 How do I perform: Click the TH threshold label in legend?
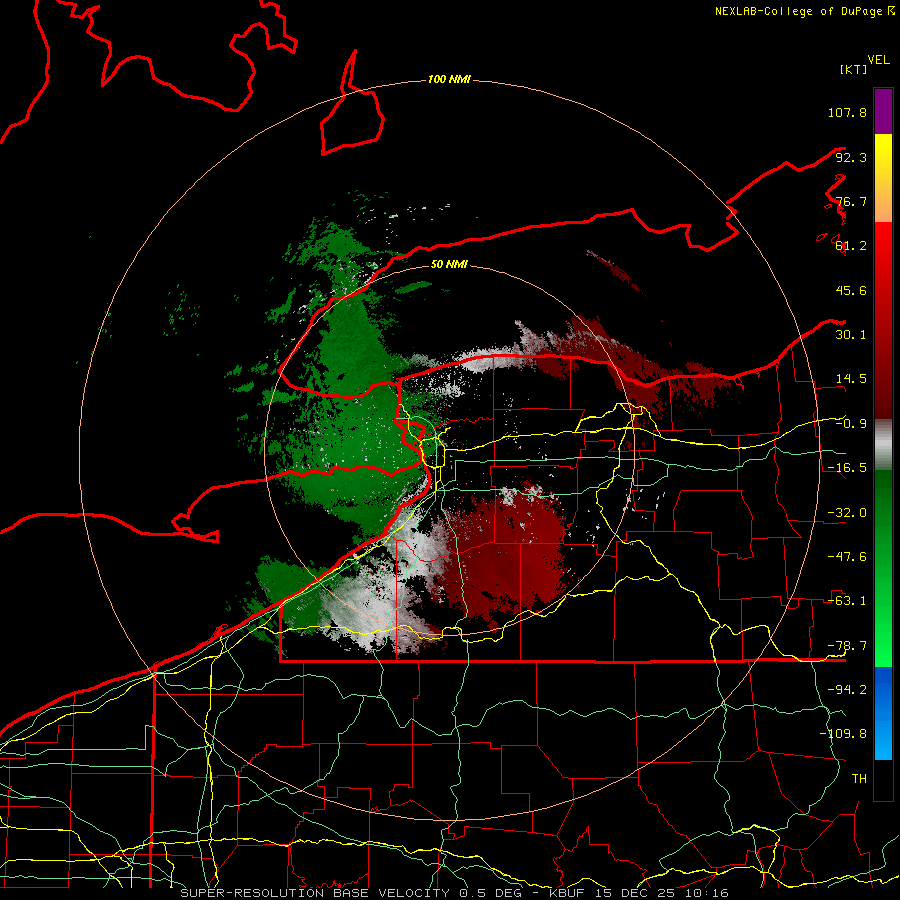859,779
